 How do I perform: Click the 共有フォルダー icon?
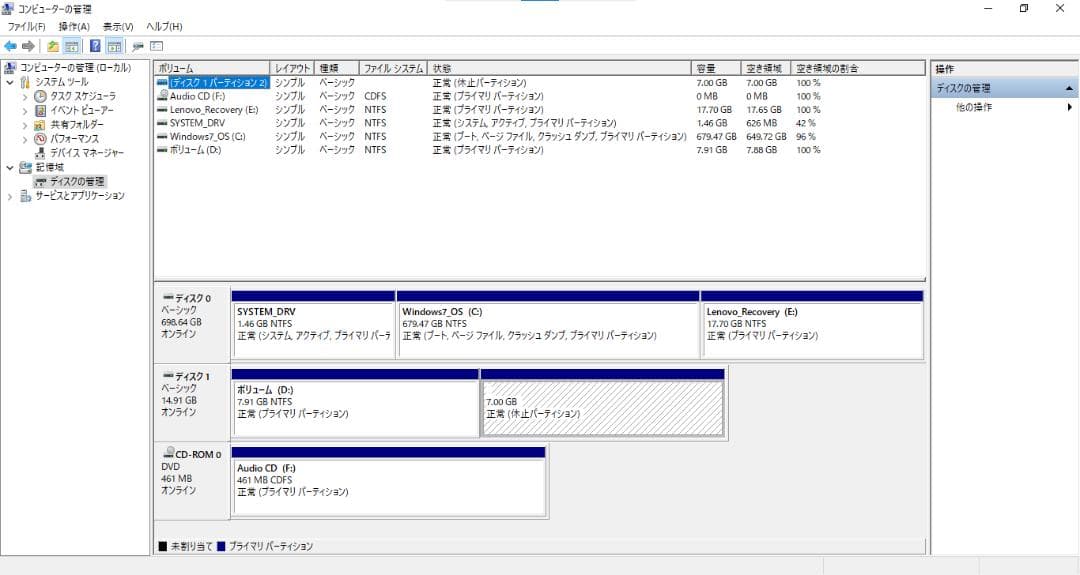[x=40, y=125]
